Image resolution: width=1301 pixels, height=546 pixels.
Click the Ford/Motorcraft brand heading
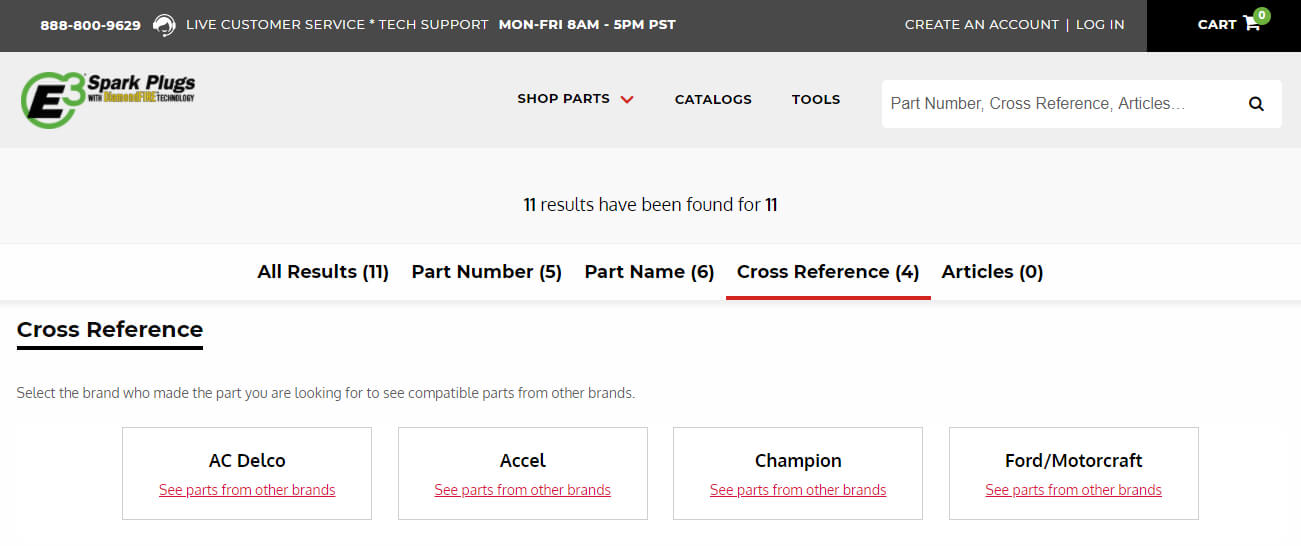pos(1073,460)
